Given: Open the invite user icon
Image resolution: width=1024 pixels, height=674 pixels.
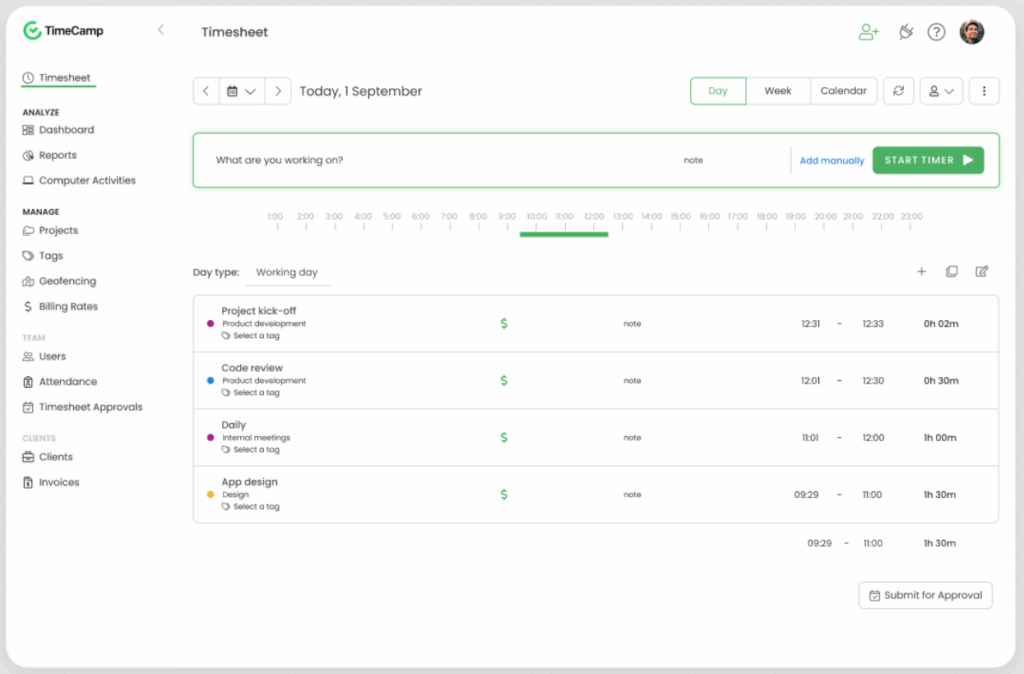Looking at the screenshot, I should click(x=869, y=32).
